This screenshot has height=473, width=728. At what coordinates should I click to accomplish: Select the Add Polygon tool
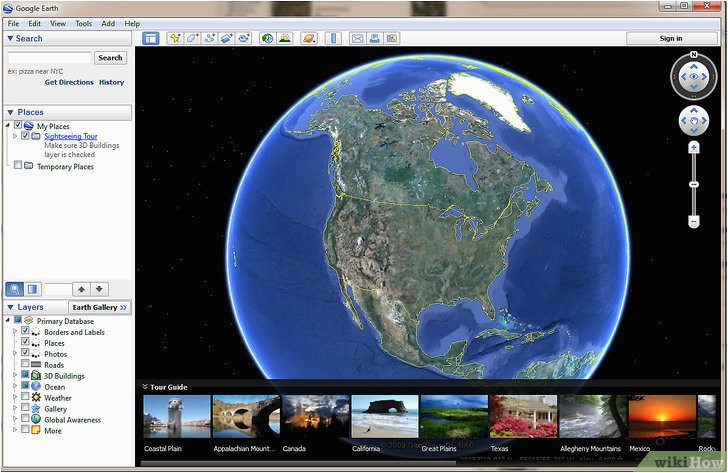(x=192, y=39)
